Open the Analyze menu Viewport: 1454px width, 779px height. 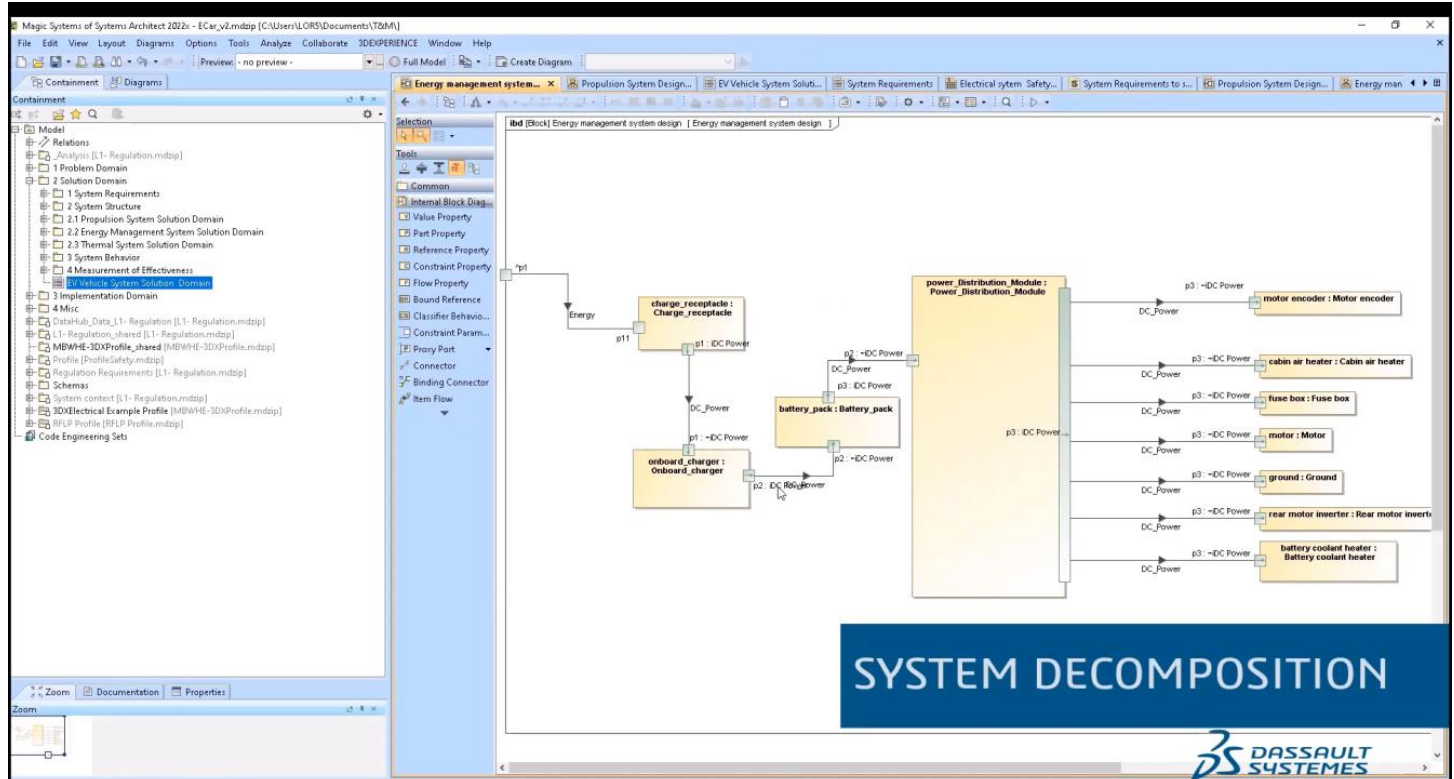coord(274,44)
